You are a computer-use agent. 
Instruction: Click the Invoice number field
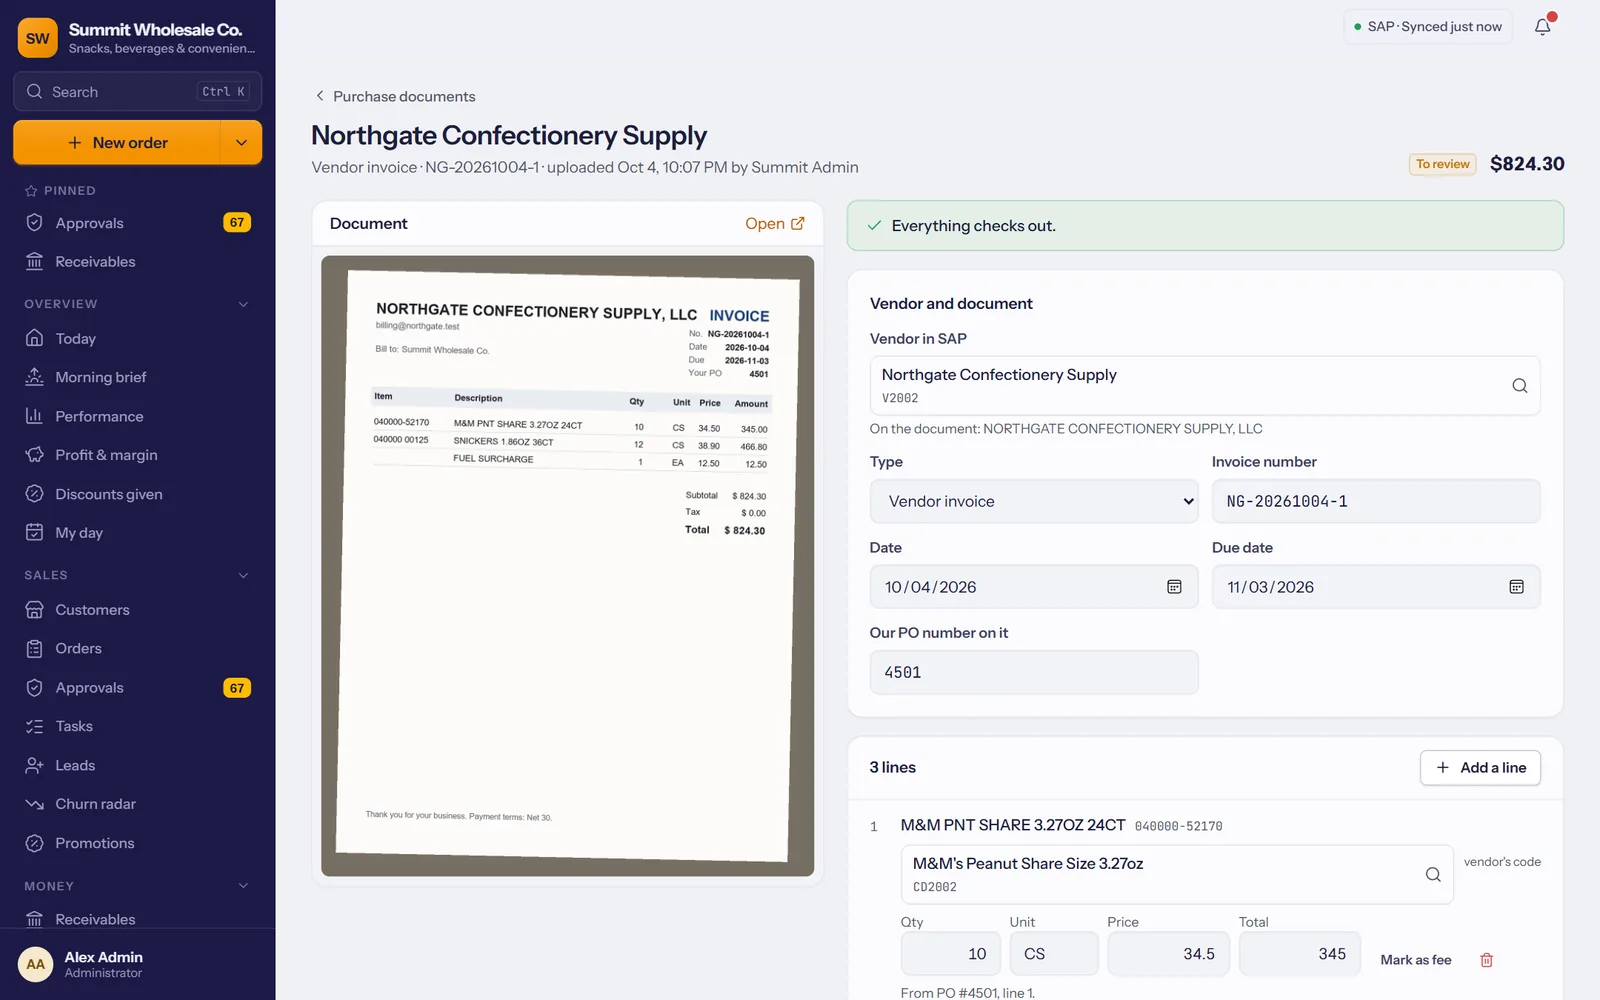(x=1376, y=502)
